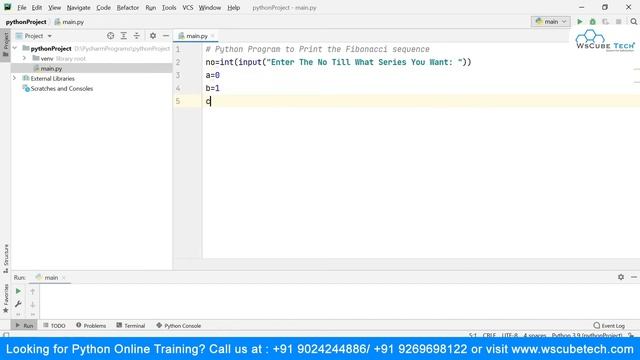
Task: Open the File menu
Action: coord(22,8)
